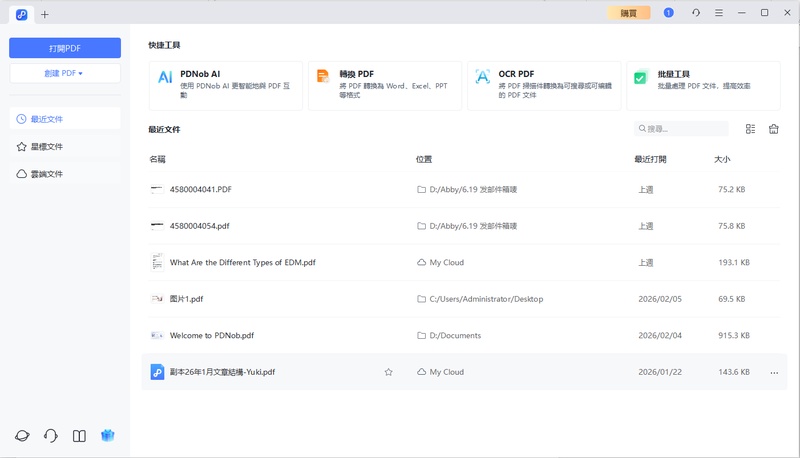Open the PDNob AI quick tool card
The image size is (800, 458).
226,86
